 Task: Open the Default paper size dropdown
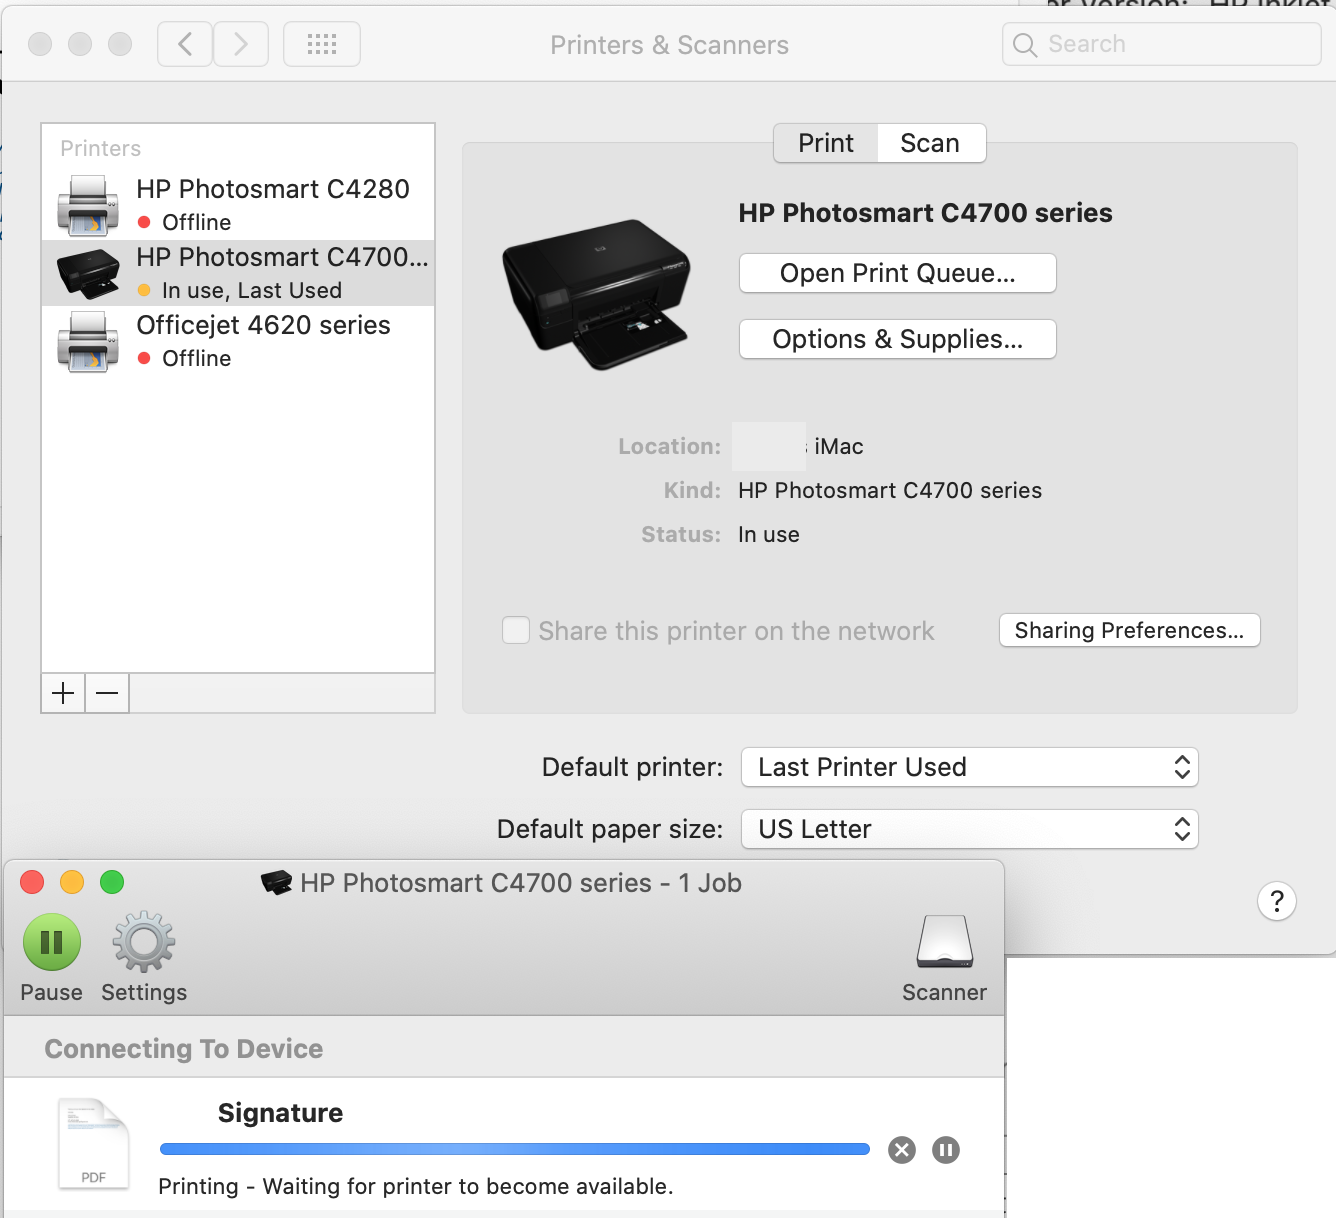point(970,829)
